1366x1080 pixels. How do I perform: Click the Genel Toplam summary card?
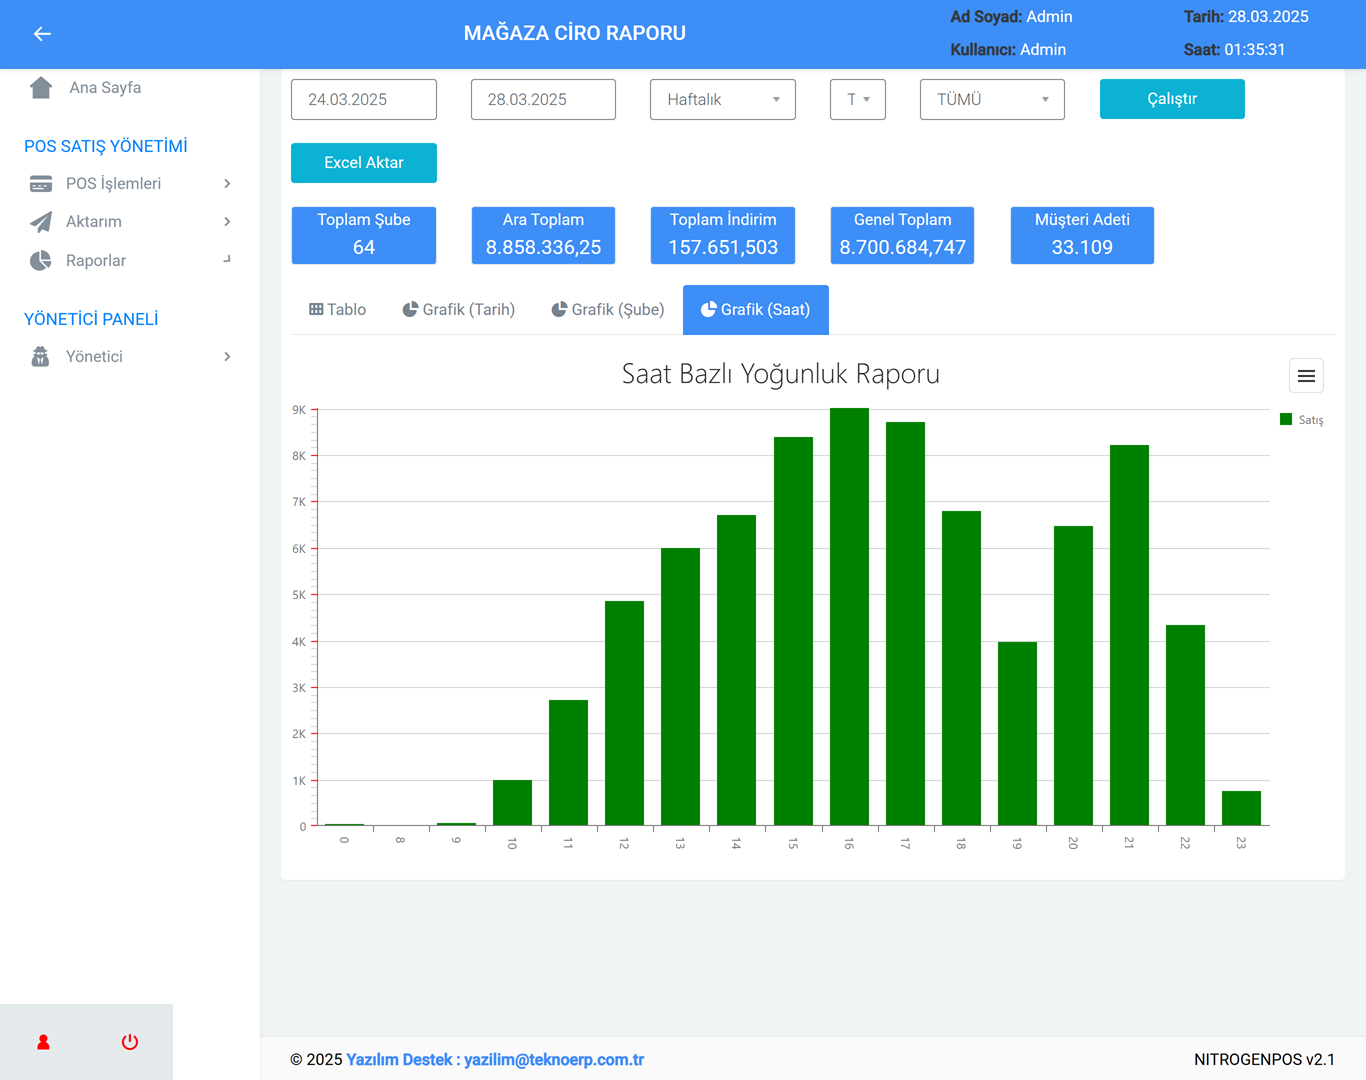coord(902,235)
